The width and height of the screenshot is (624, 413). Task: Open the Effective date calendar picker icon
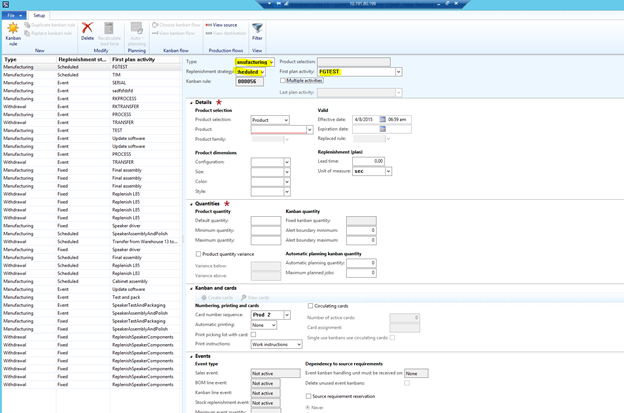coord(383,119)
